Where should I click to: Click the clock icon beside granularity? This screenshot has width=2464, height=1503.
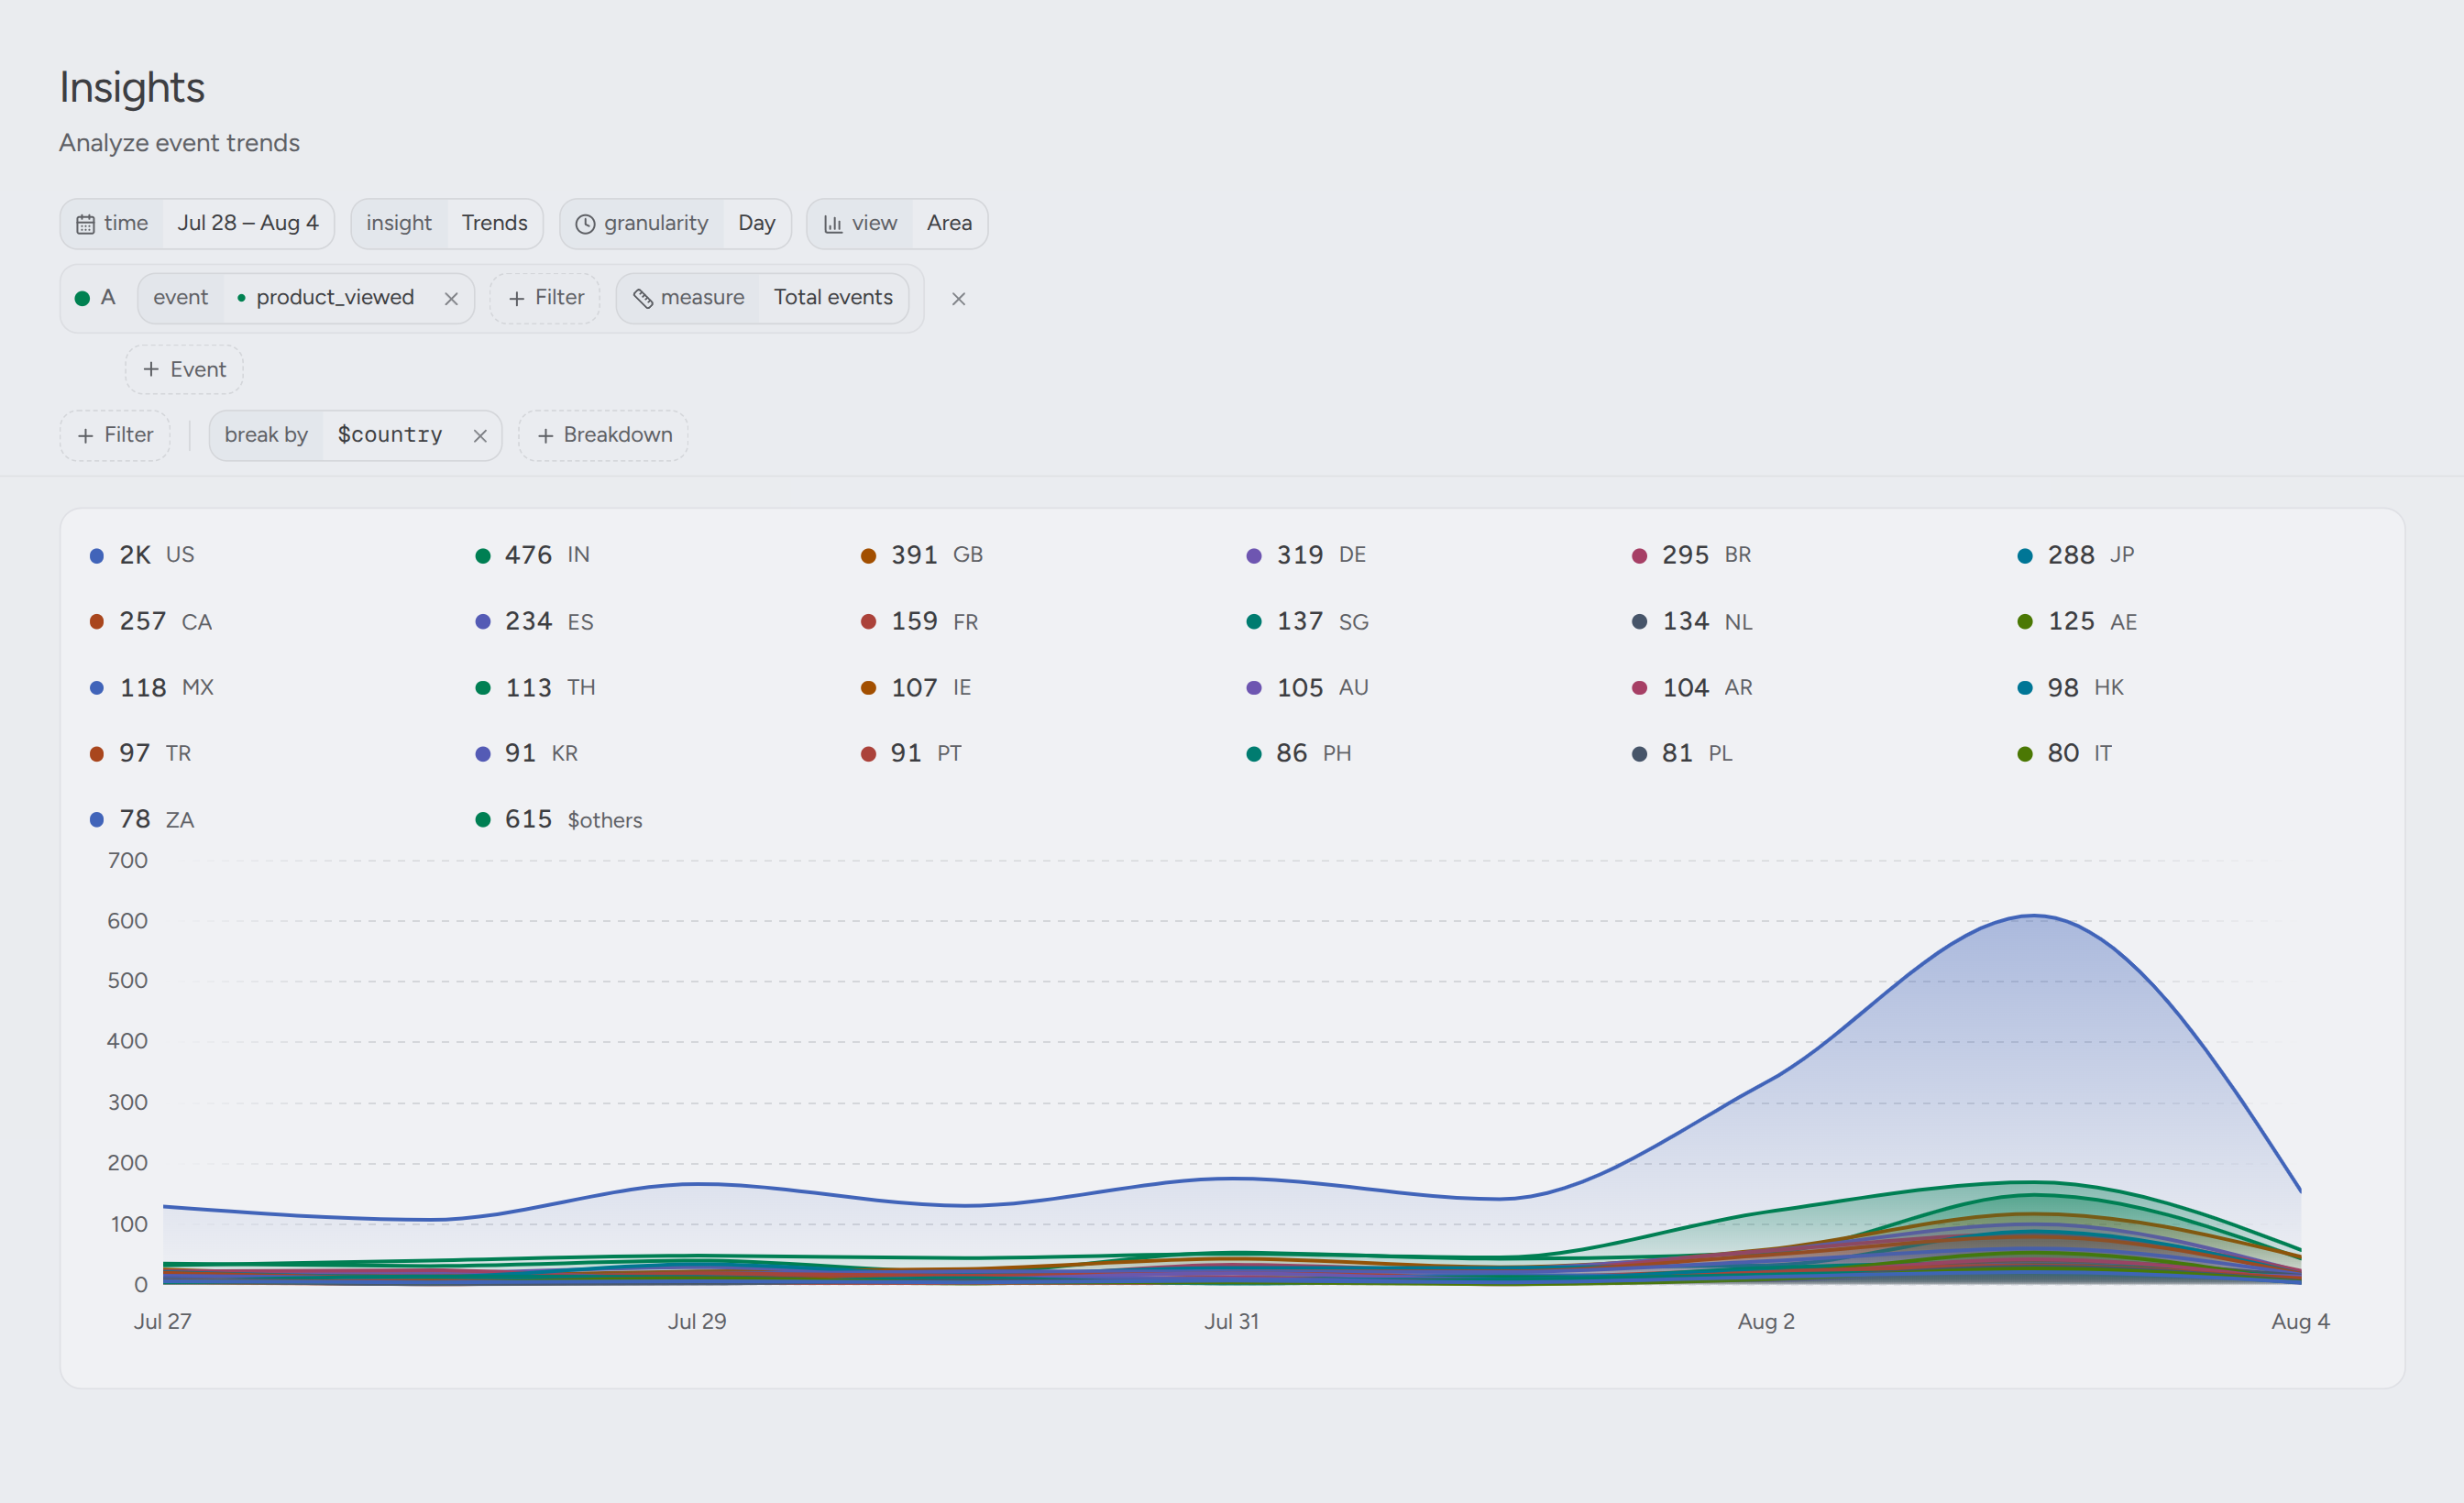click(x=585, y=224)
